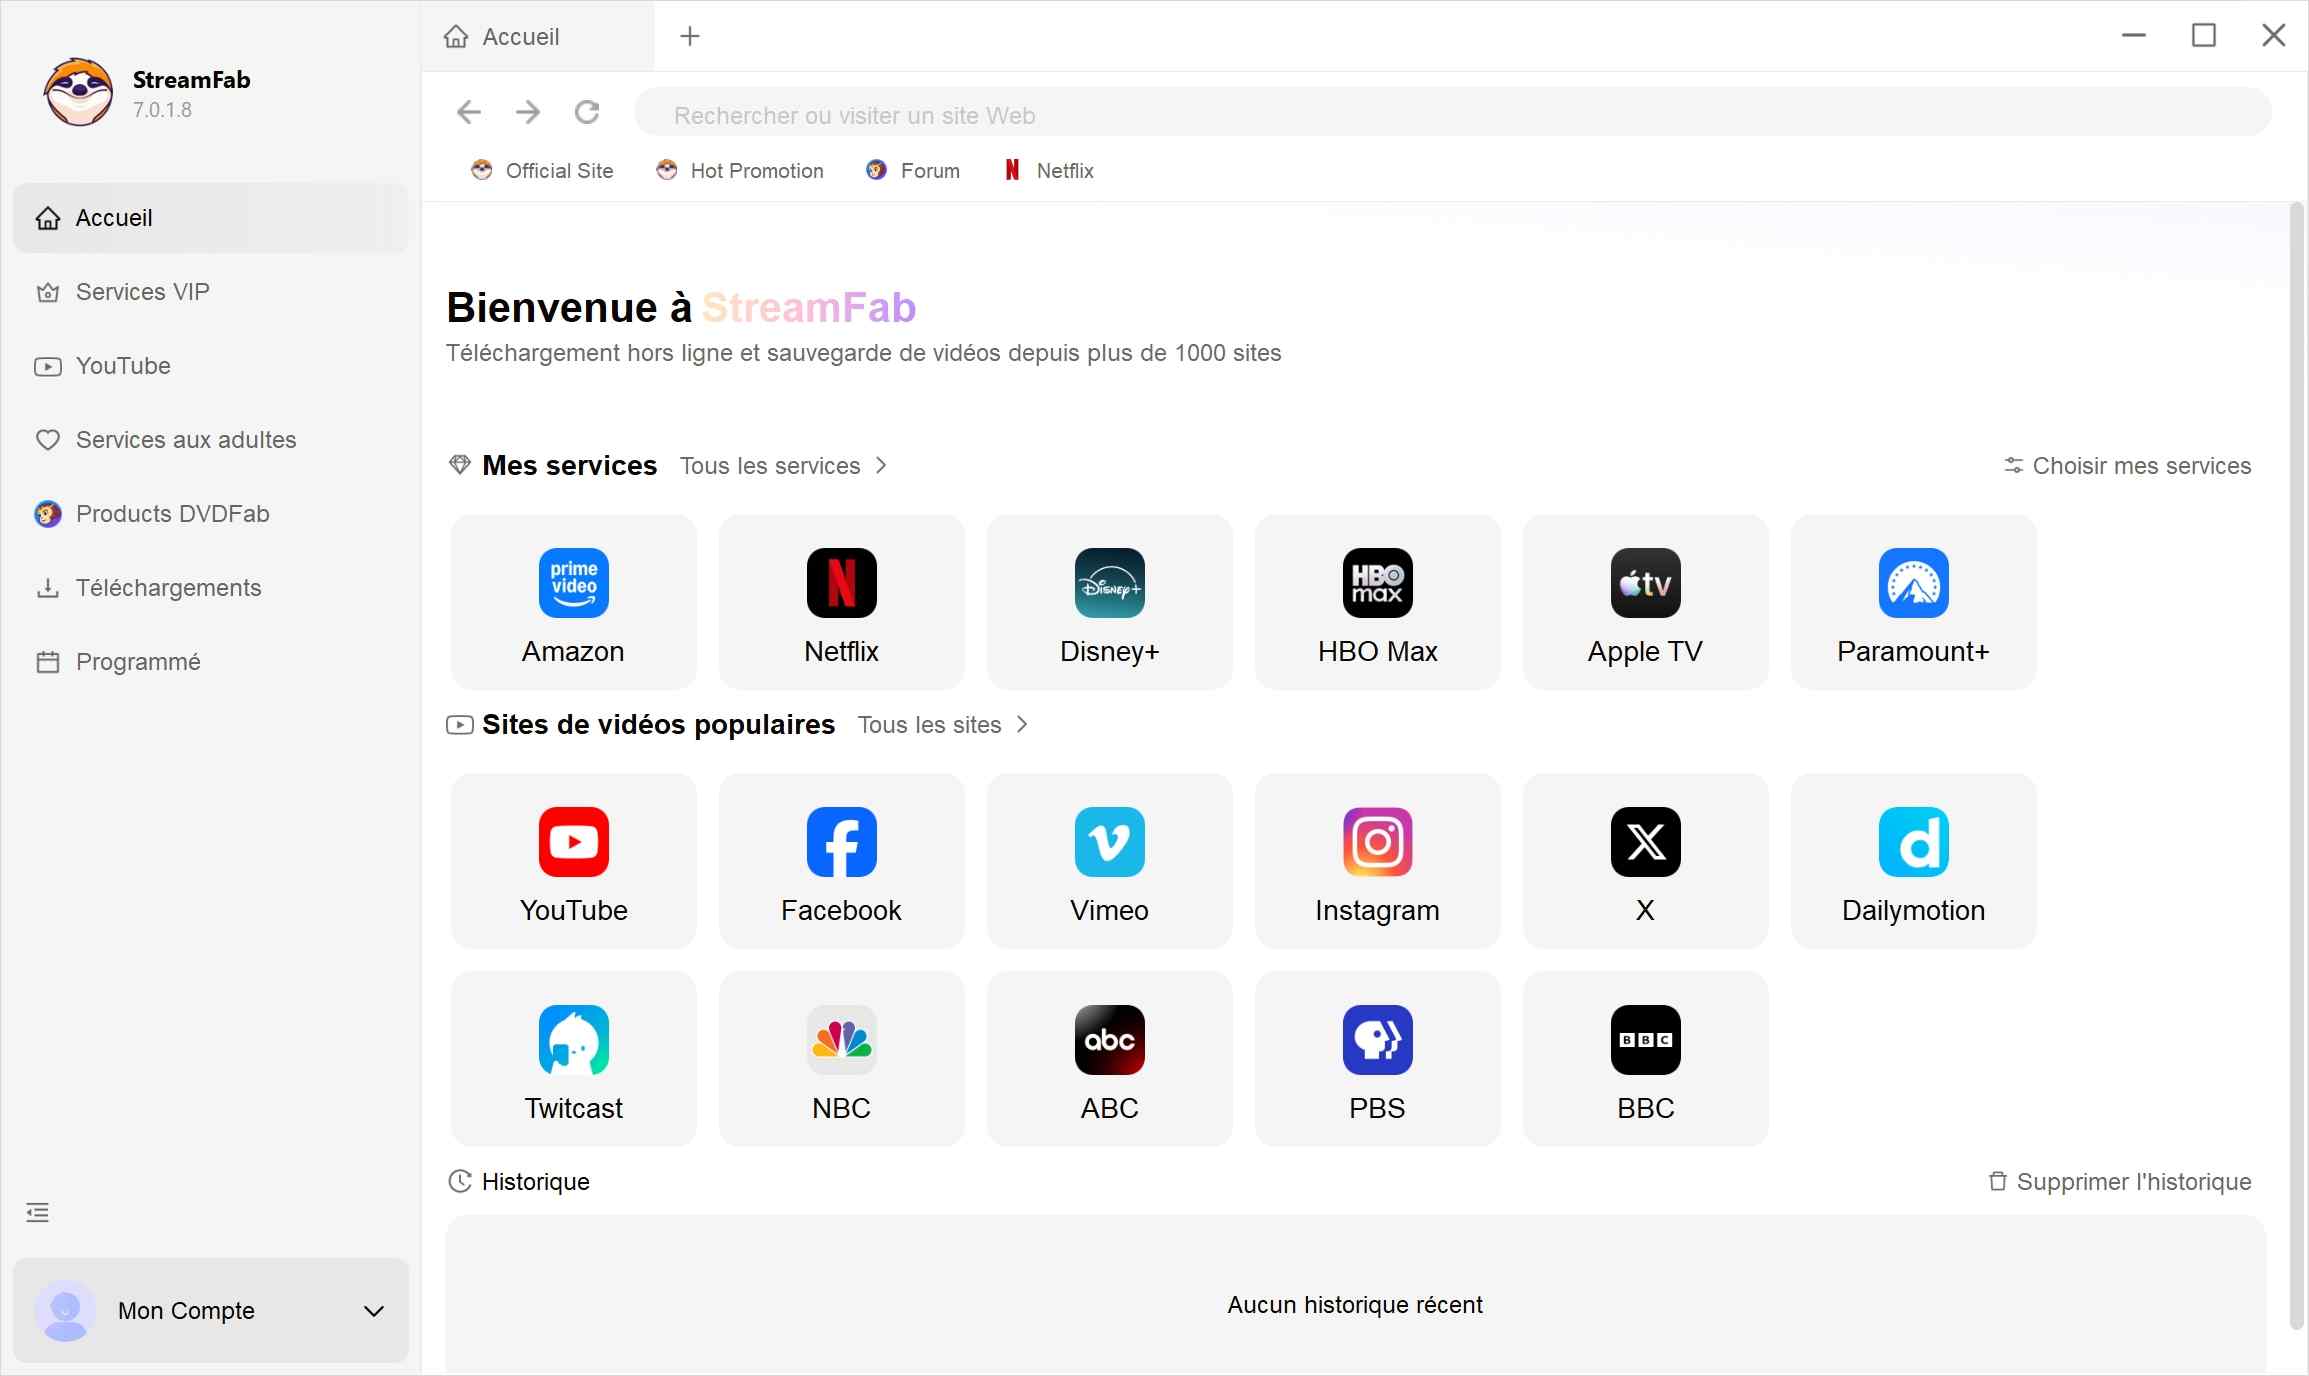Launch the HBO Max service
Screen dimensions: 2309x1376
(x=1377, y=601)
